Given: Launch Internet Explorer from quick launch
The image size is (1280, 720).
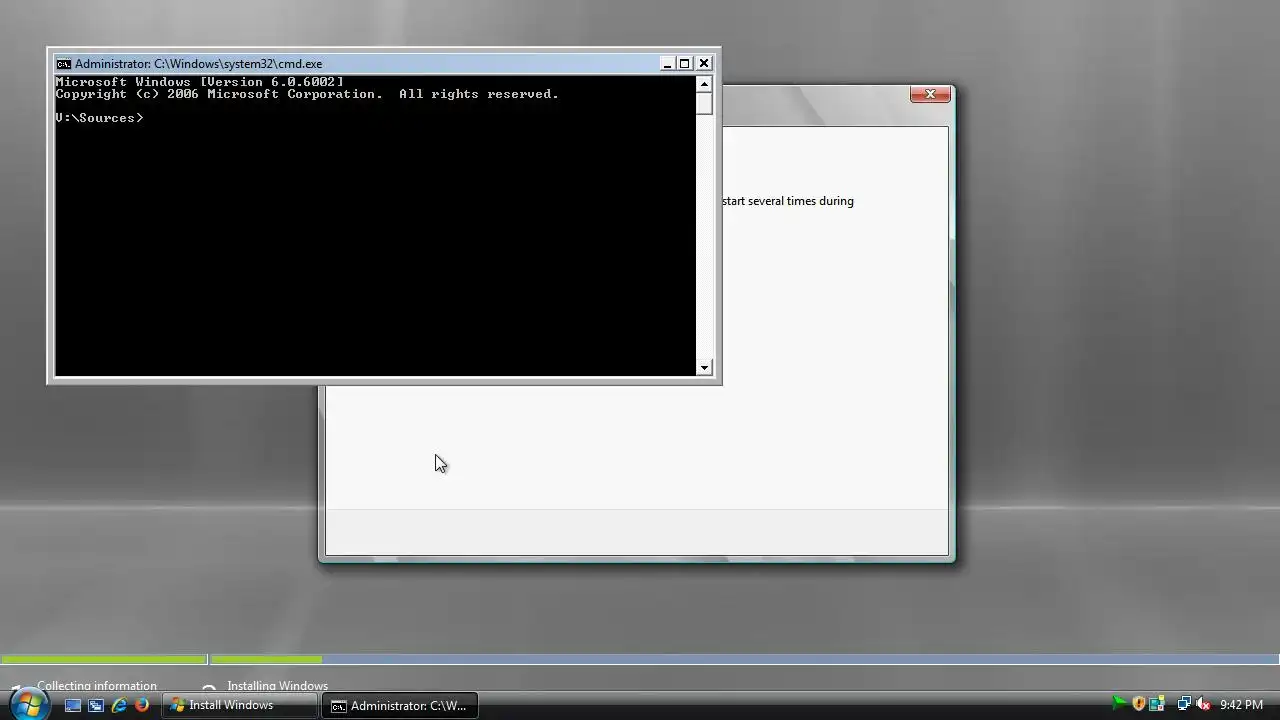Looking at the screenshot, I should [119, 705].
